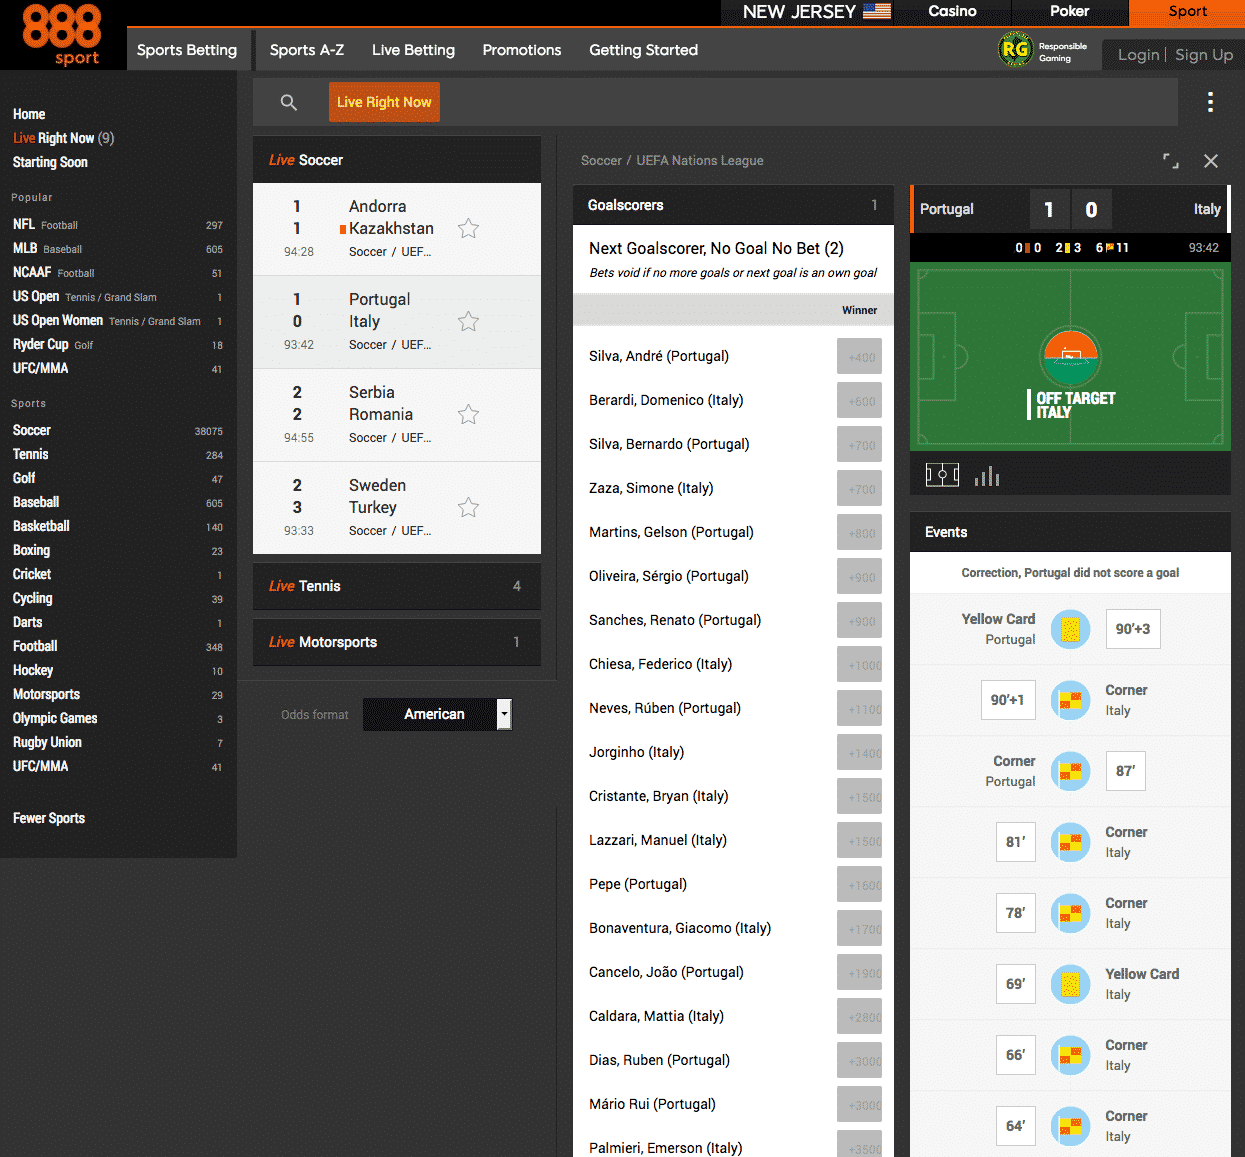This screenshot has height=1157, width=1245.
Task: Open the Andorra vs Kazakhstan live match
Action: pos(397,229)
